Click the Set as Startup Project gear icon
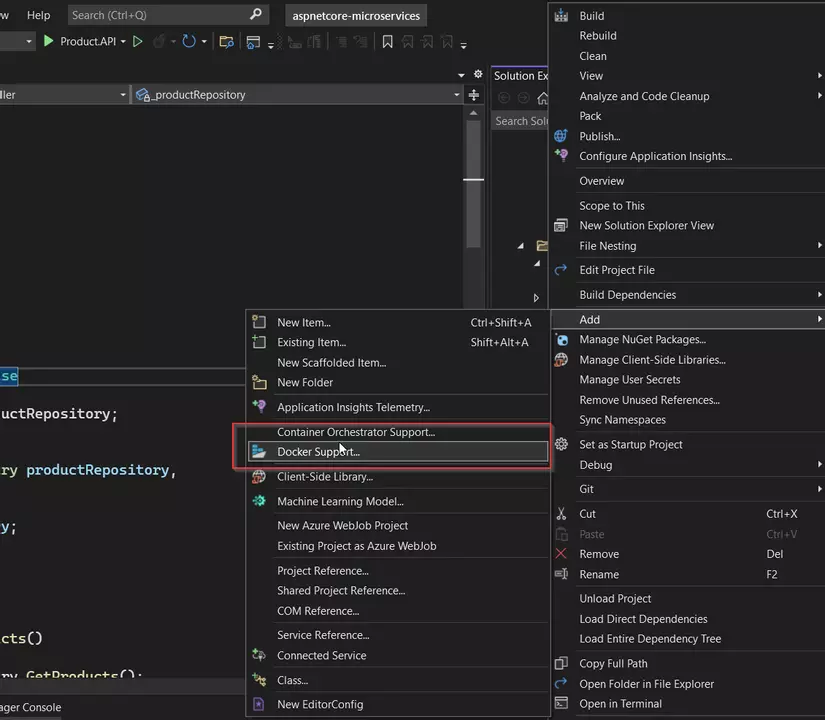 coord(561,444)
